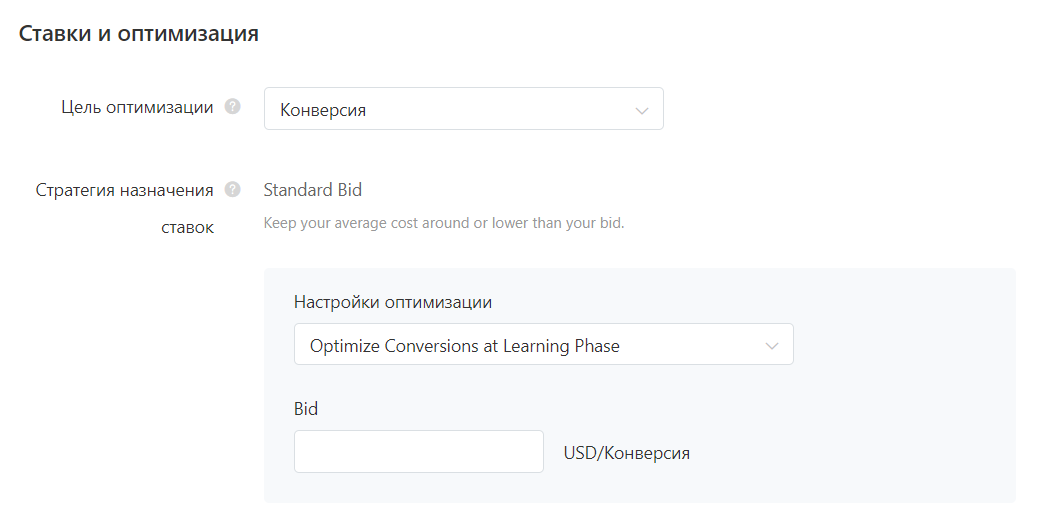Screen dimensions: 1044x523
Task: Select the Конверсия value text in dropdown
Action: click(x=323, y=110)
